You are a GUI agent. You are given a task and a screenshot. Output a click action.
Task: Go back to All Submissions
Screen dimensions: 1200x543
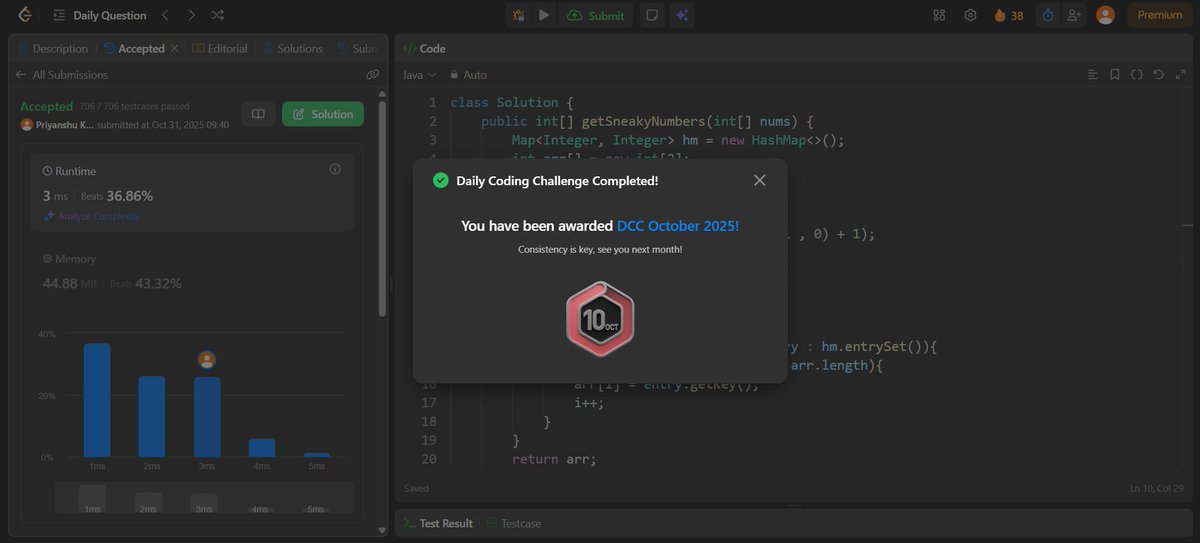[62, 74]
